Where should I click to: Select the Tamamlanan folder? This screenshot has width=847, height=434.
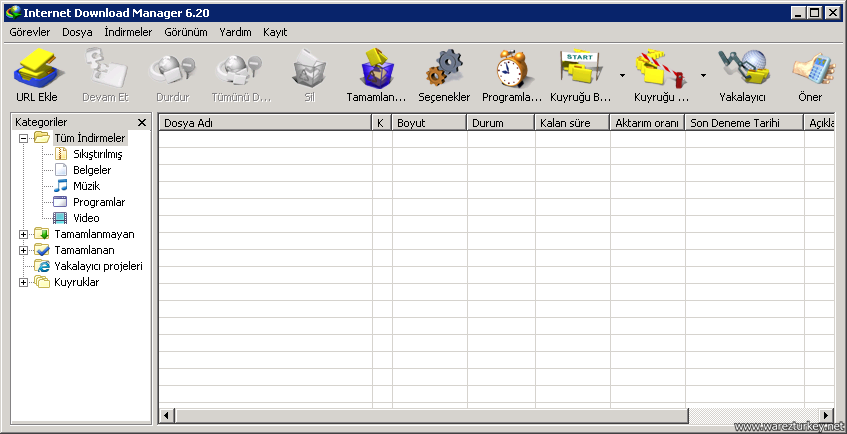click(84, 250)
